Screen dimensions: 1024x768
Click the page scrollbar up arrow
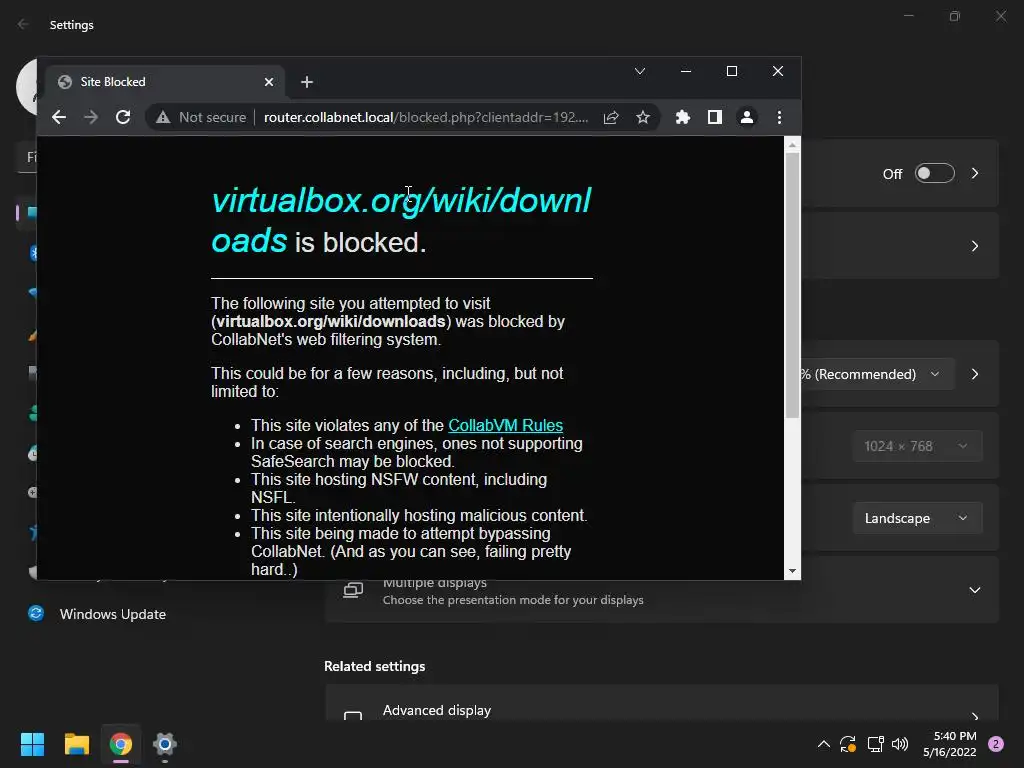pos(792,145)
